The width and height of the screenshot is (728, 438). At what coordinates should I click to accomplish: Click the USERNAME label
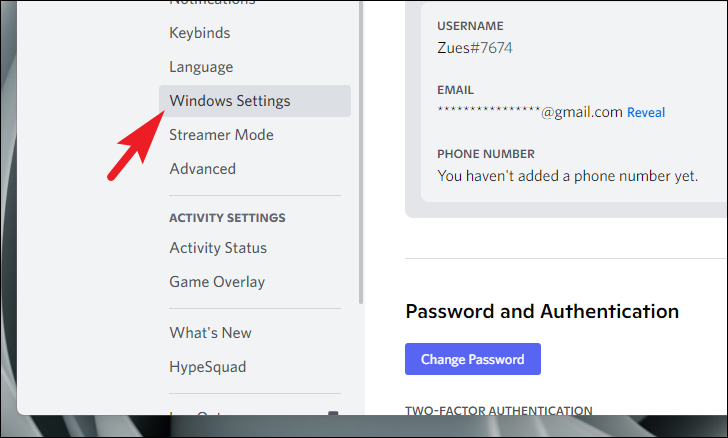pyautogui.click(x=470, y=26)
